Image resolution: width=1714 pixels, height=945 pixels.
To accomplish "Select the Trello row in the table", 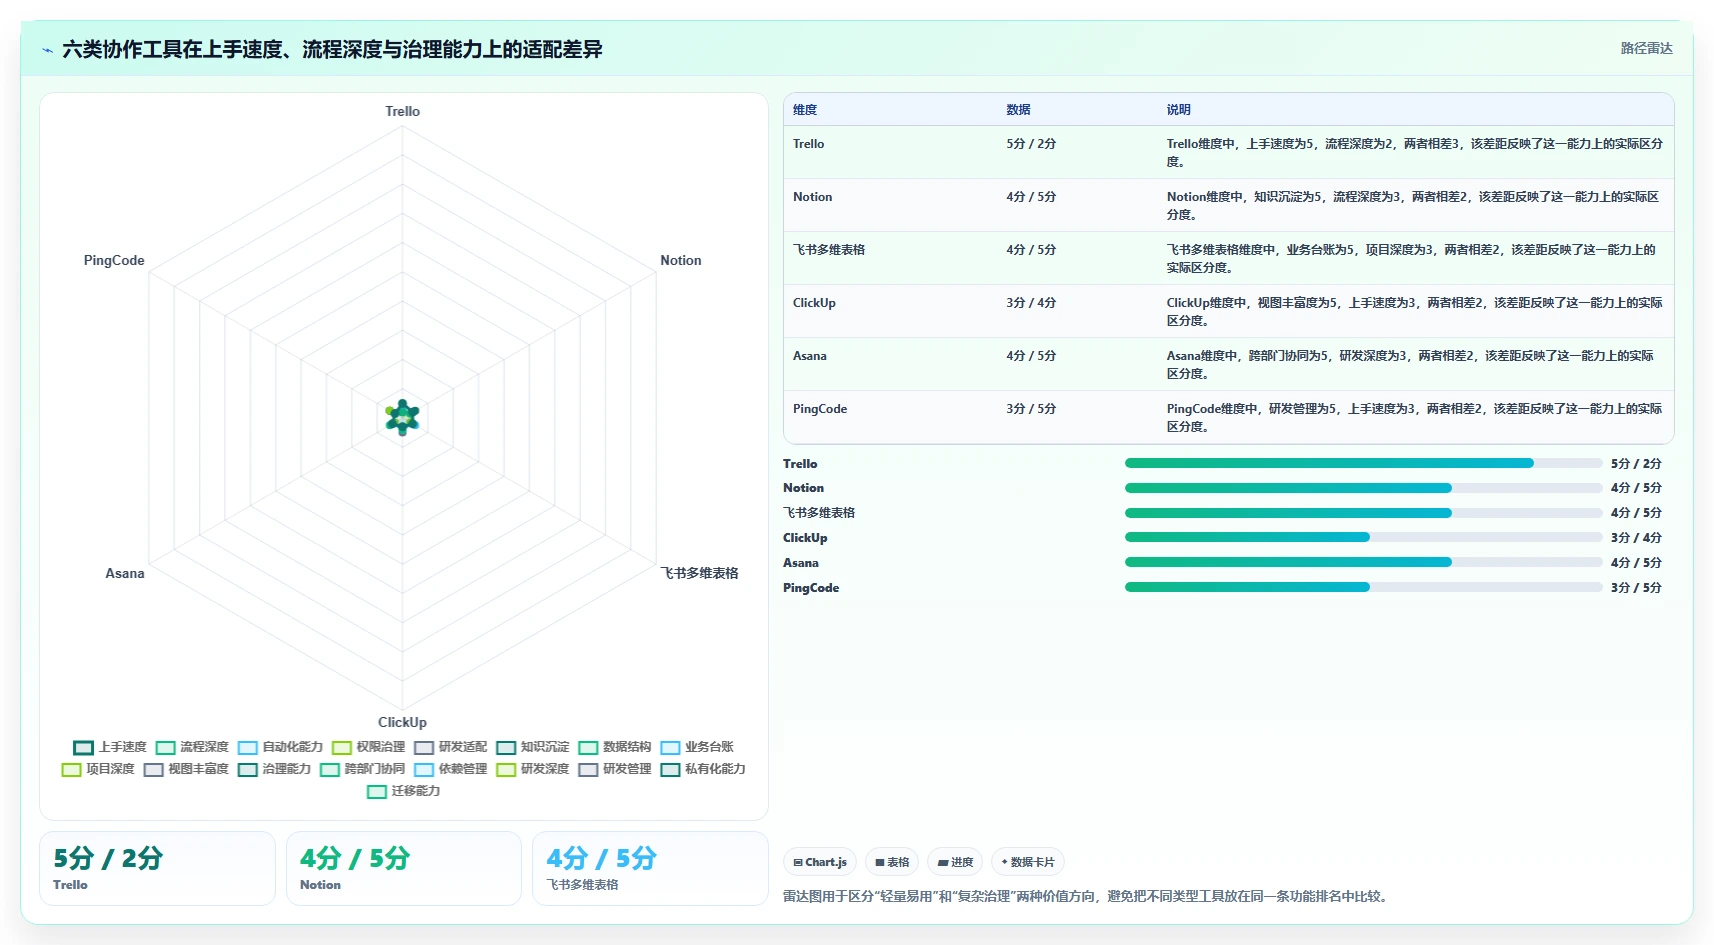I will (x=1228, y=152).
